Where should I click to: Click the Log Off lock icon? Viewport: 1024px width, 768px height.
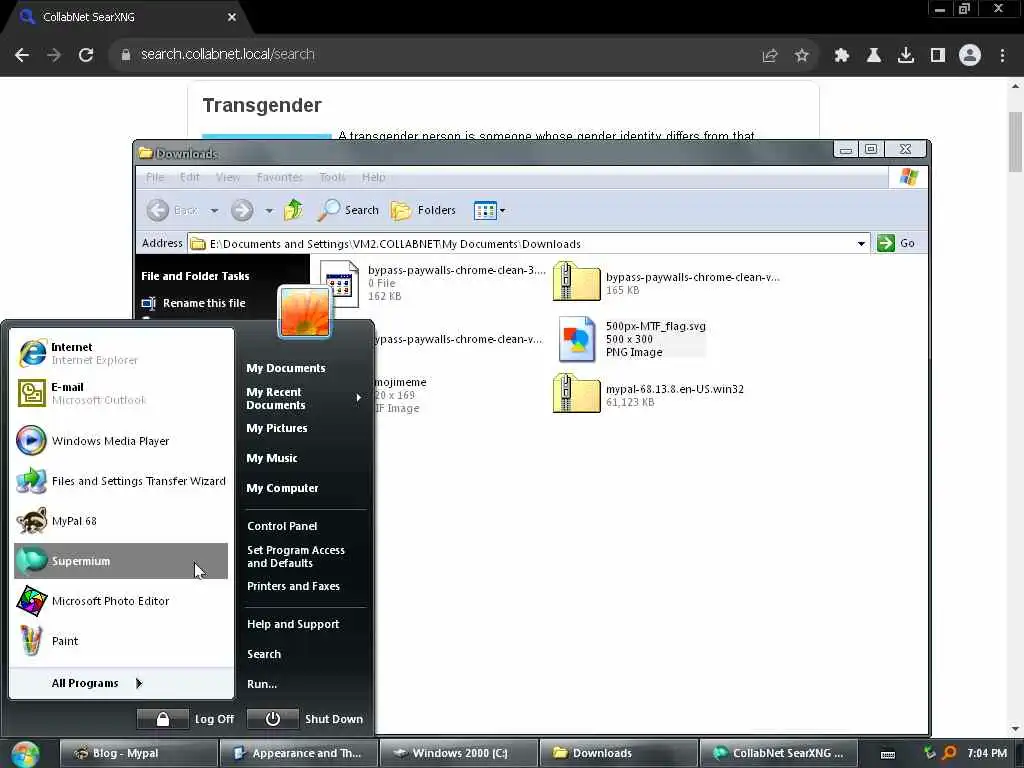[x=163, y=719]
